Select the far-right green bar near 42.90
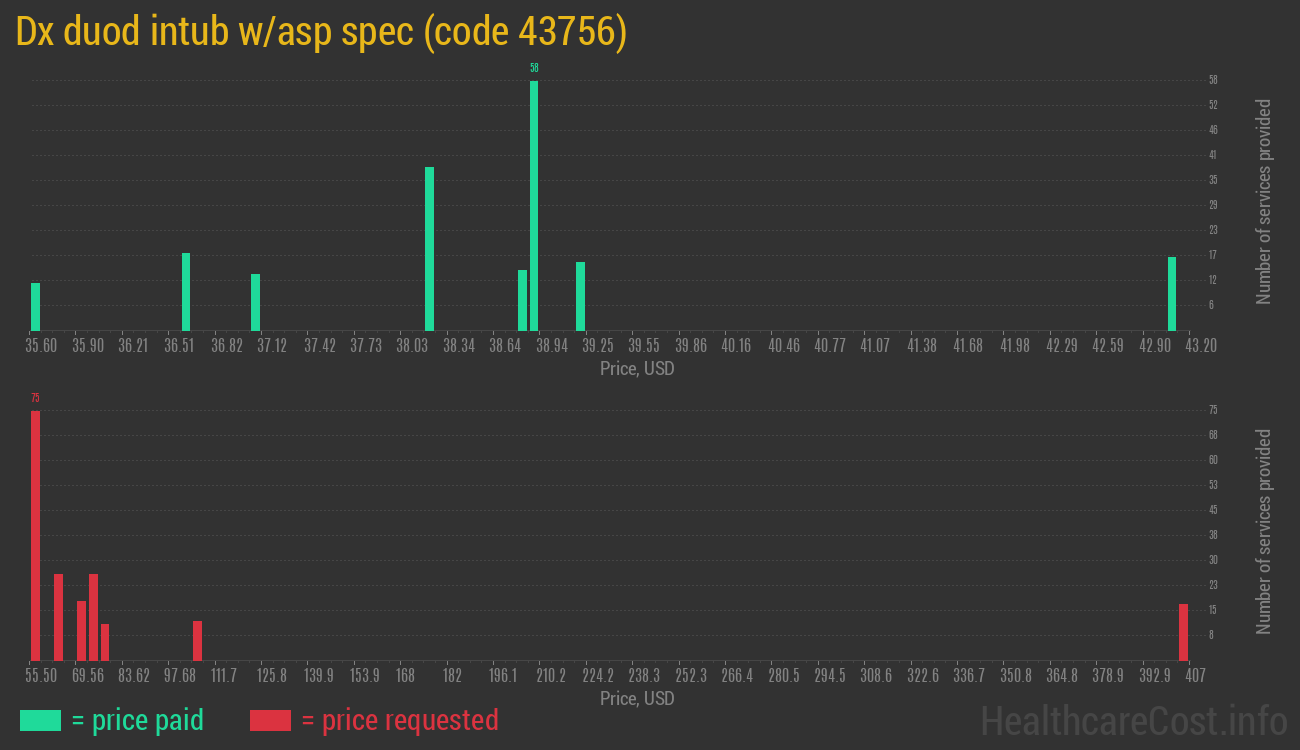The height and width of the screenshot is (750, 1300). pos(1172,293)
